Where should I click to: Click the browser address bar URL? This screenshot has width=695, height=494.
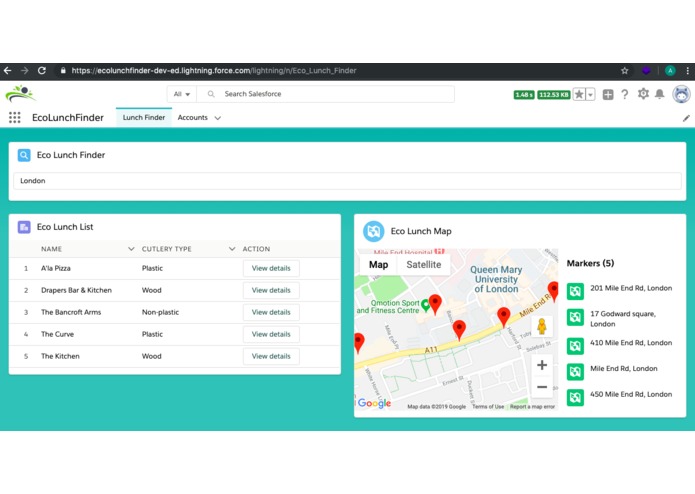tap(214, 70)
